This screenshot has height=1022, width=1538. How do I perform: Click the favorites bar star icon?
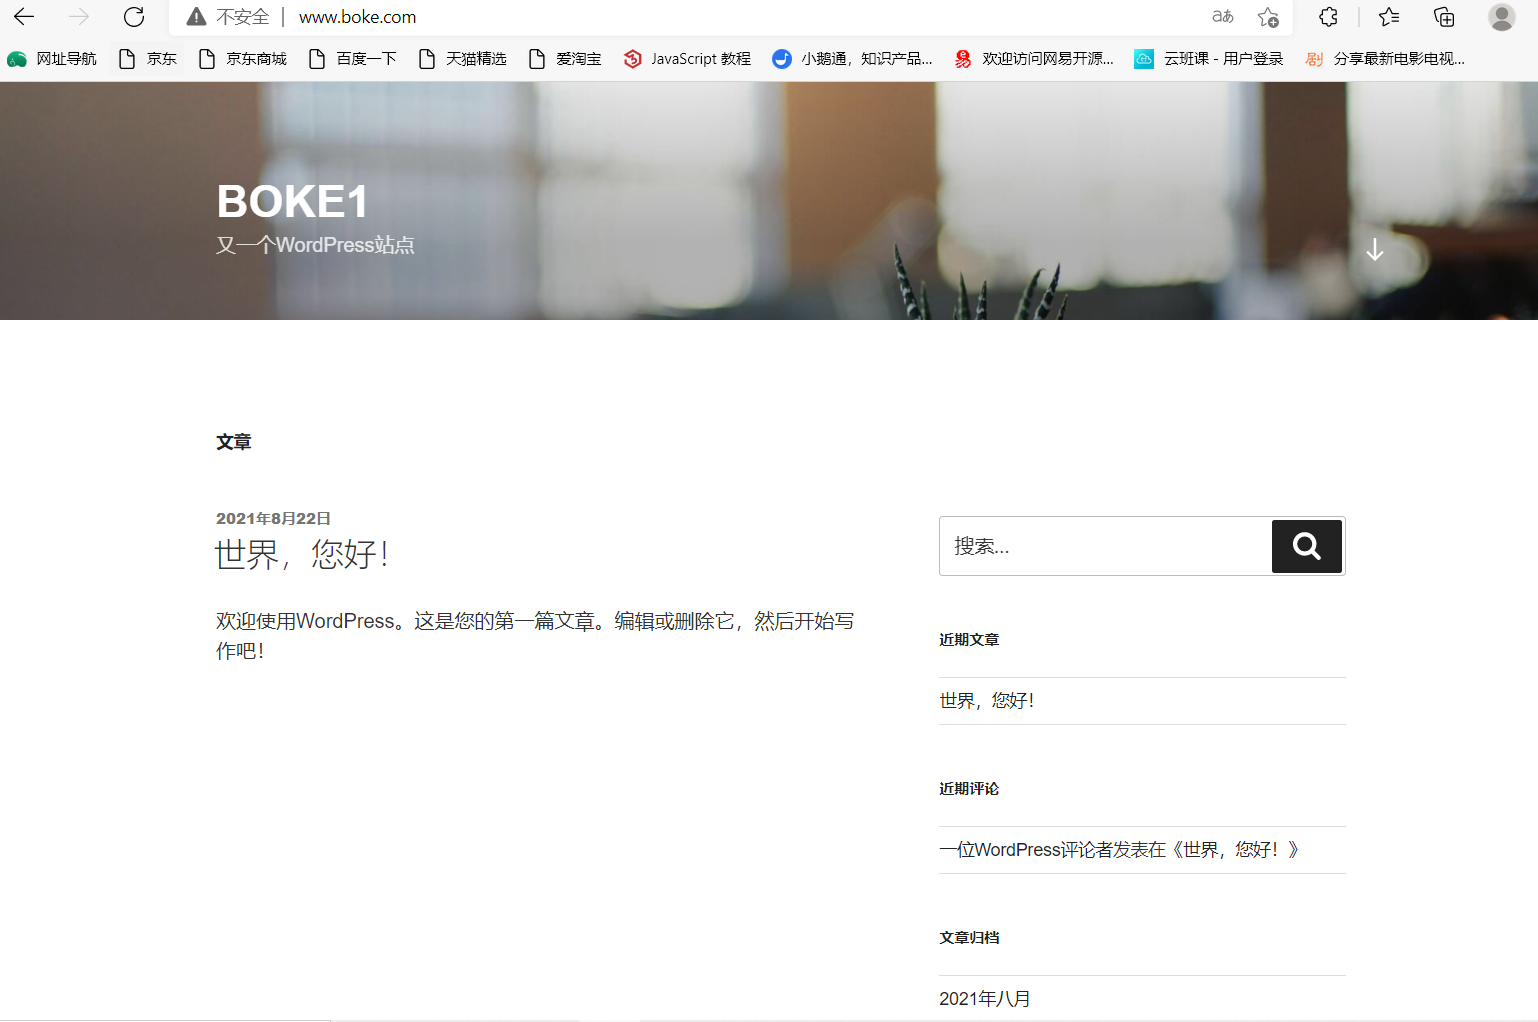[1388, 17]
